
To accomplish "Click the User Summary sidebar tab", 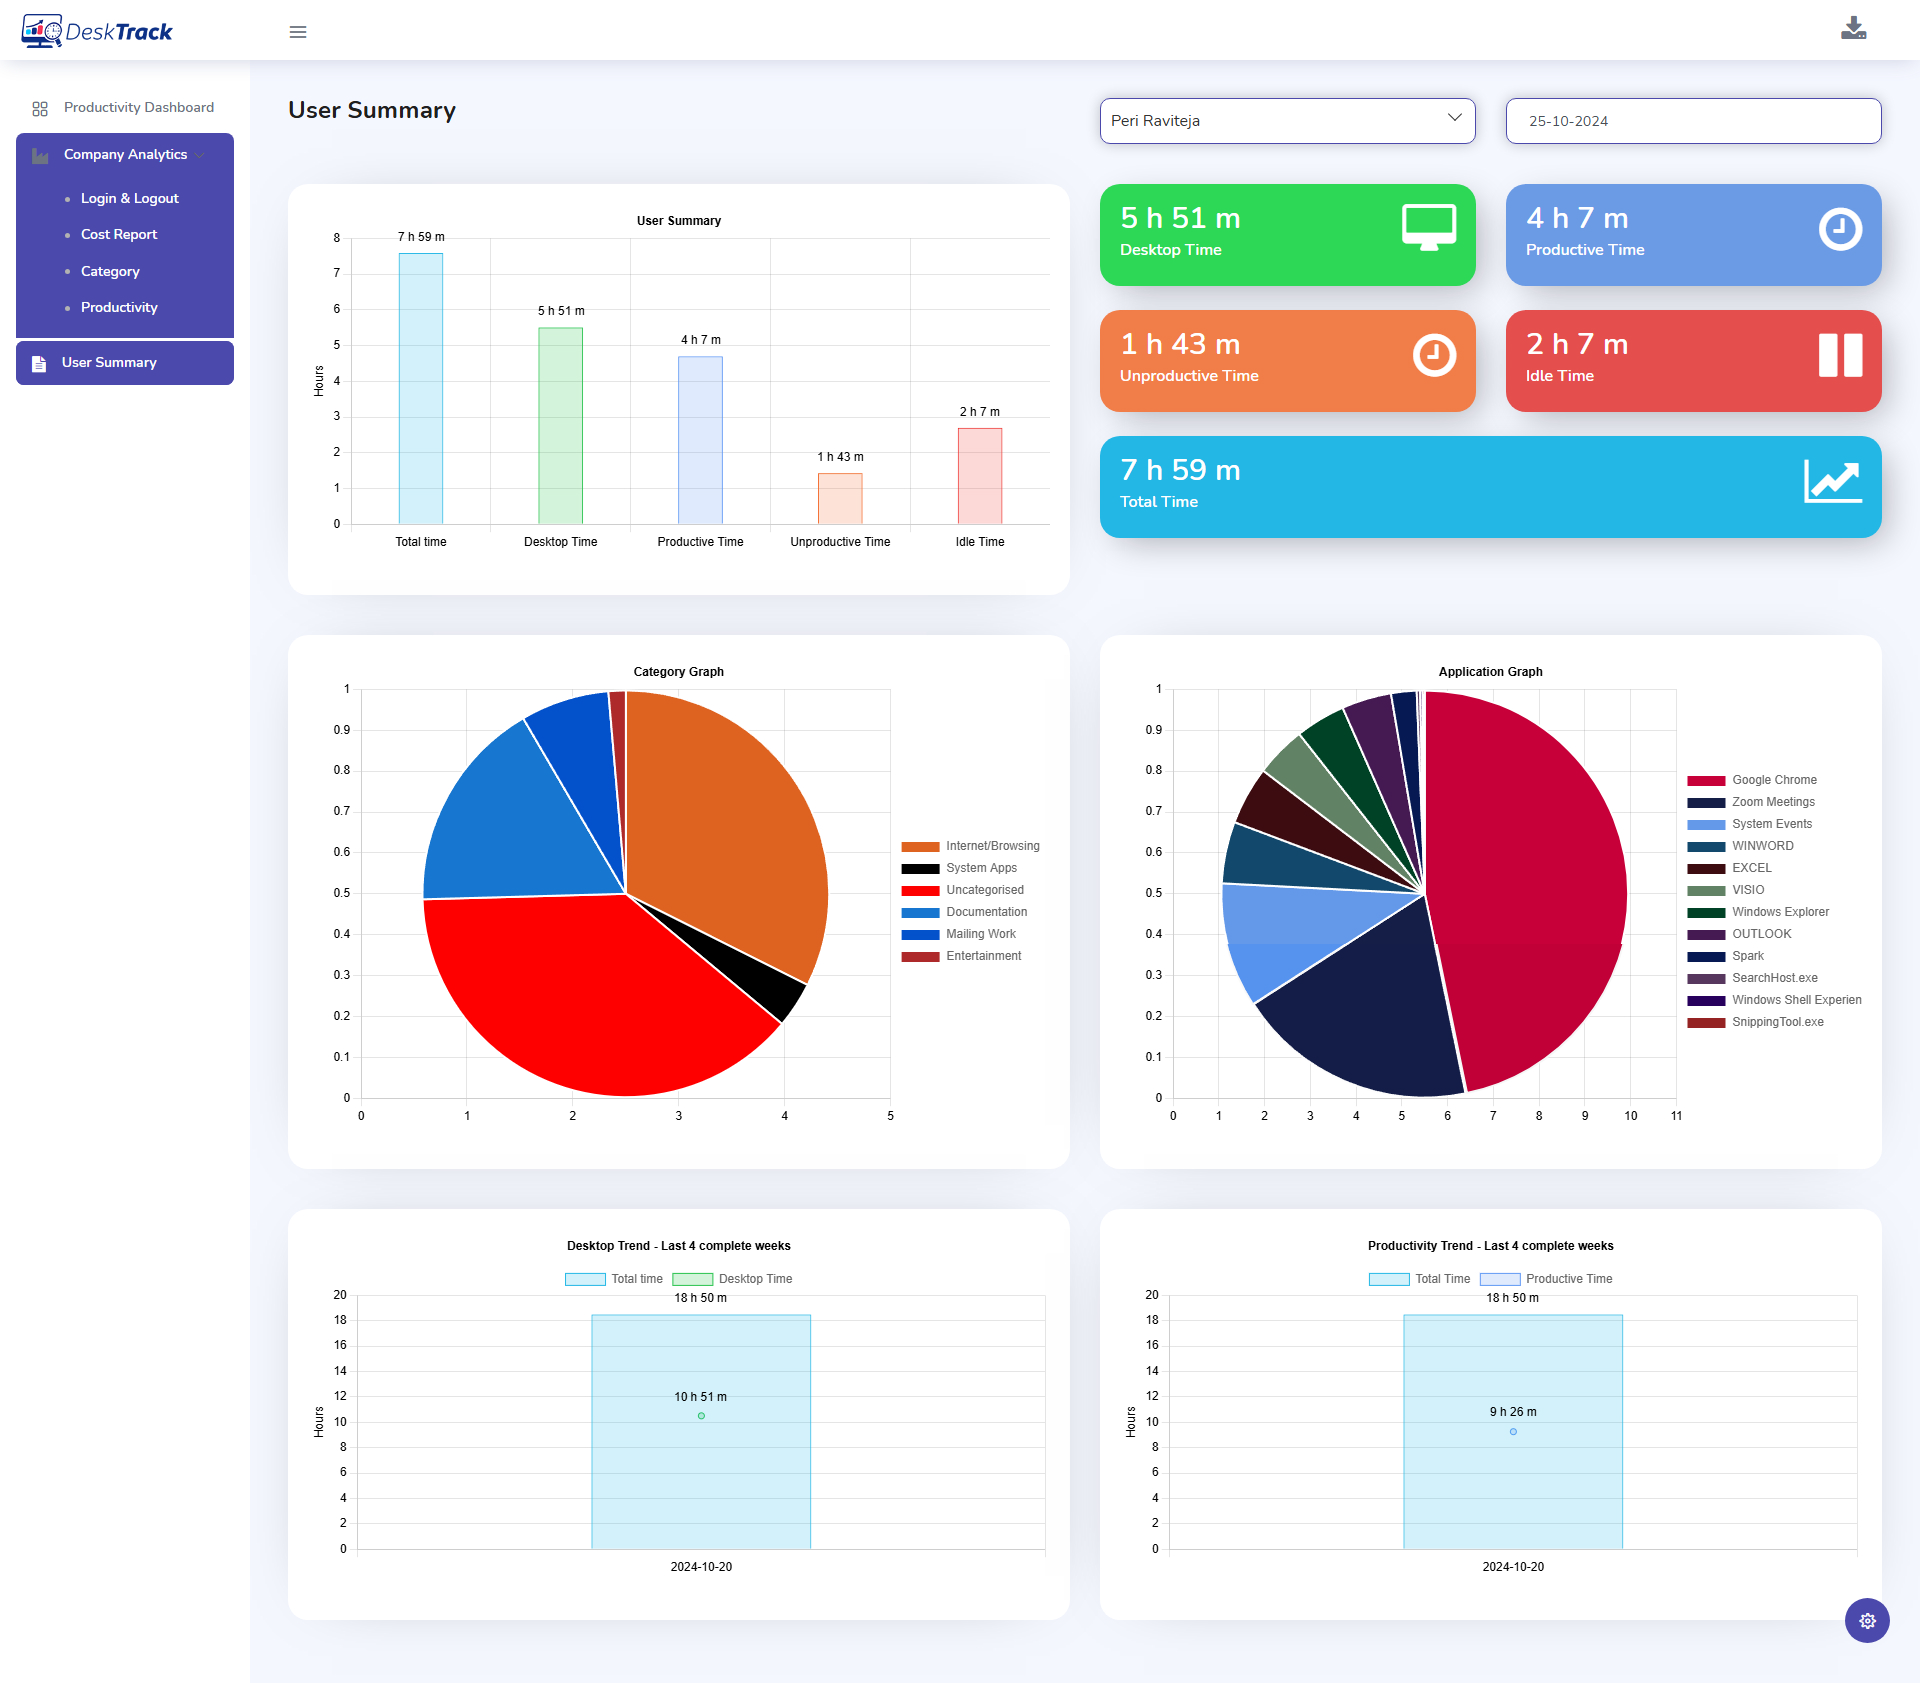I will point(124,361).
